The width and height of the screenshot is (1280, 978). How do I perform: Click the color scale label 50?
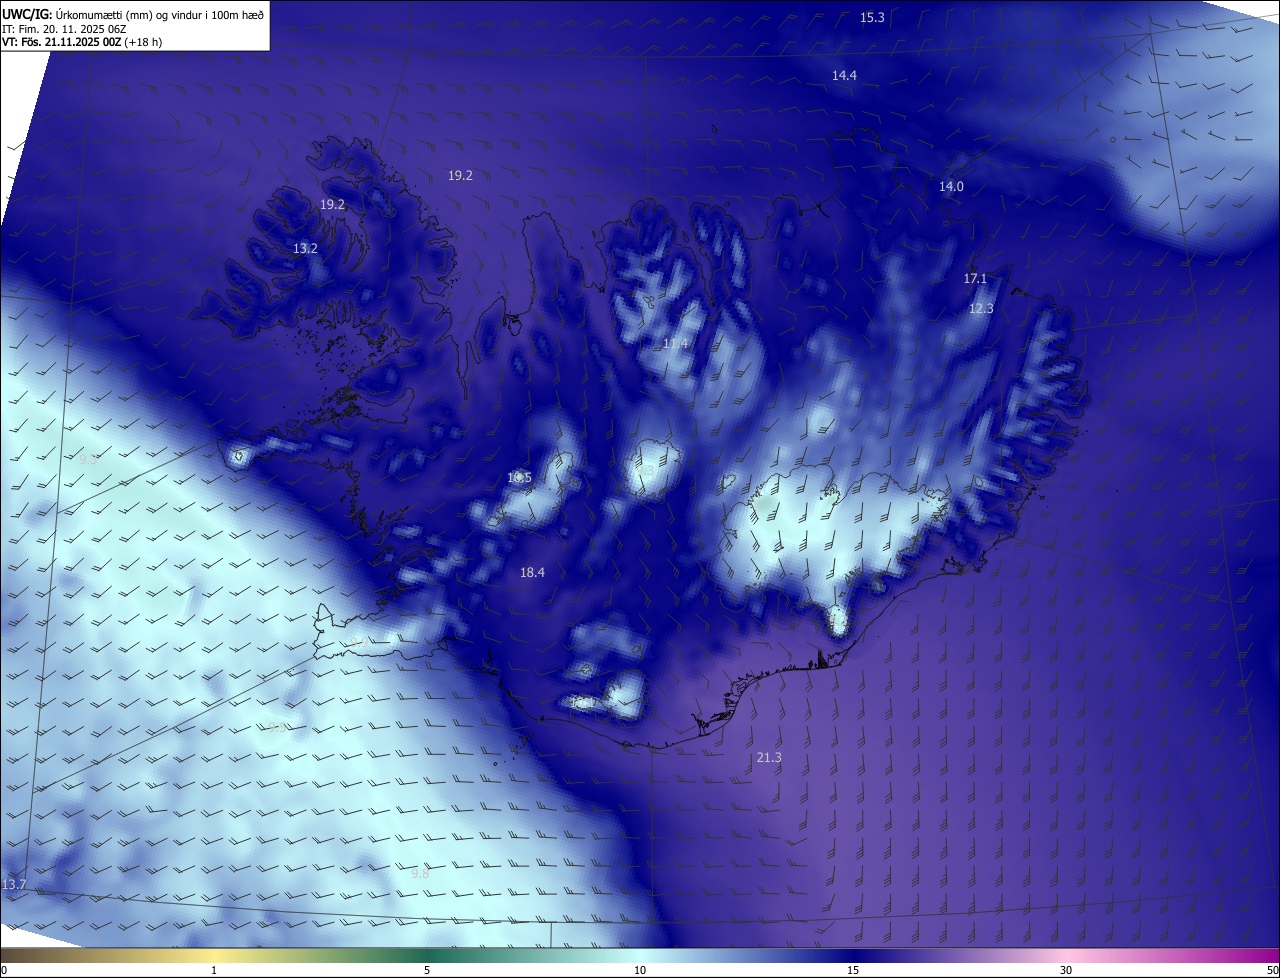(1272, 970)
